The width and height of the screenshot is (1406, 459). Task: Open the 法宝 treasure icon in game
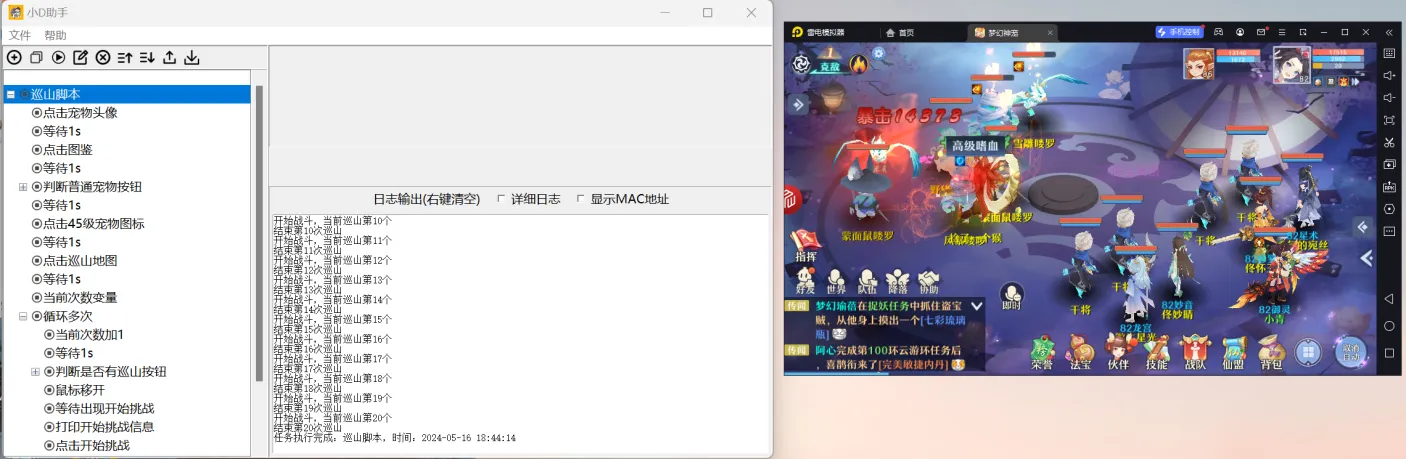coord(1080,354)
